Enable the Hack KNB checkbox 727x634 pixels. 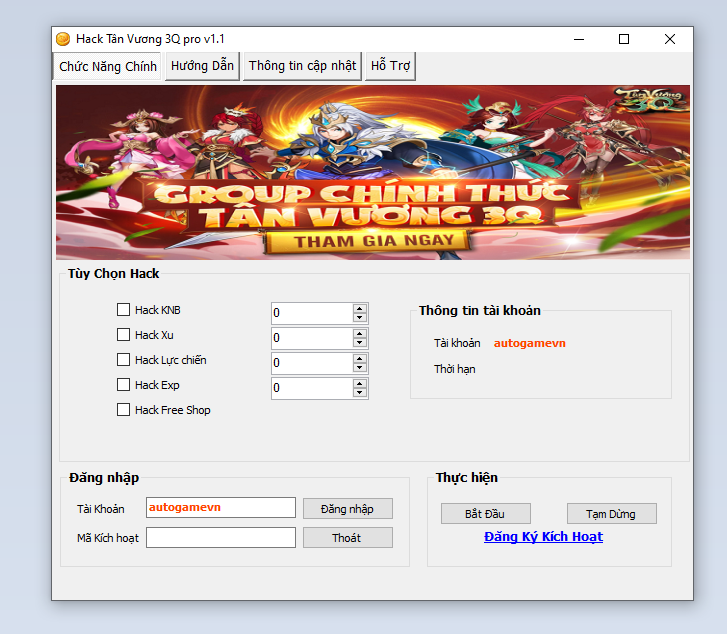(124, 310)
